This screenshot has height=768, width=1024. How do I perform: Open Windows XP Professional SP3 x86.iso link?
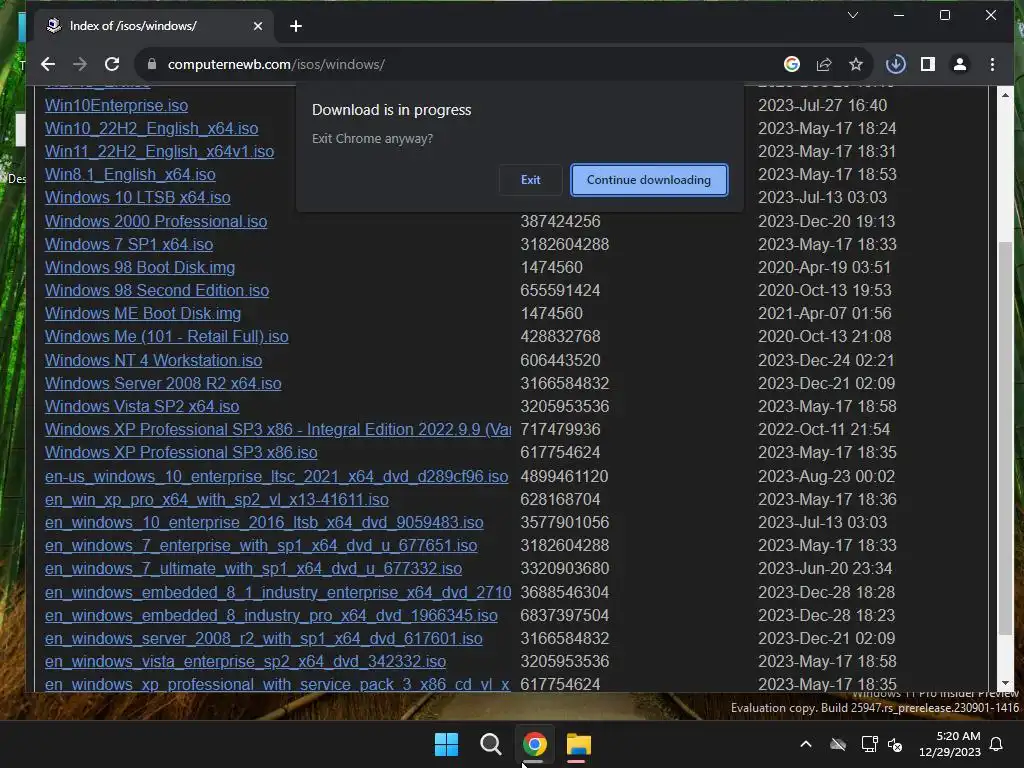181,453
